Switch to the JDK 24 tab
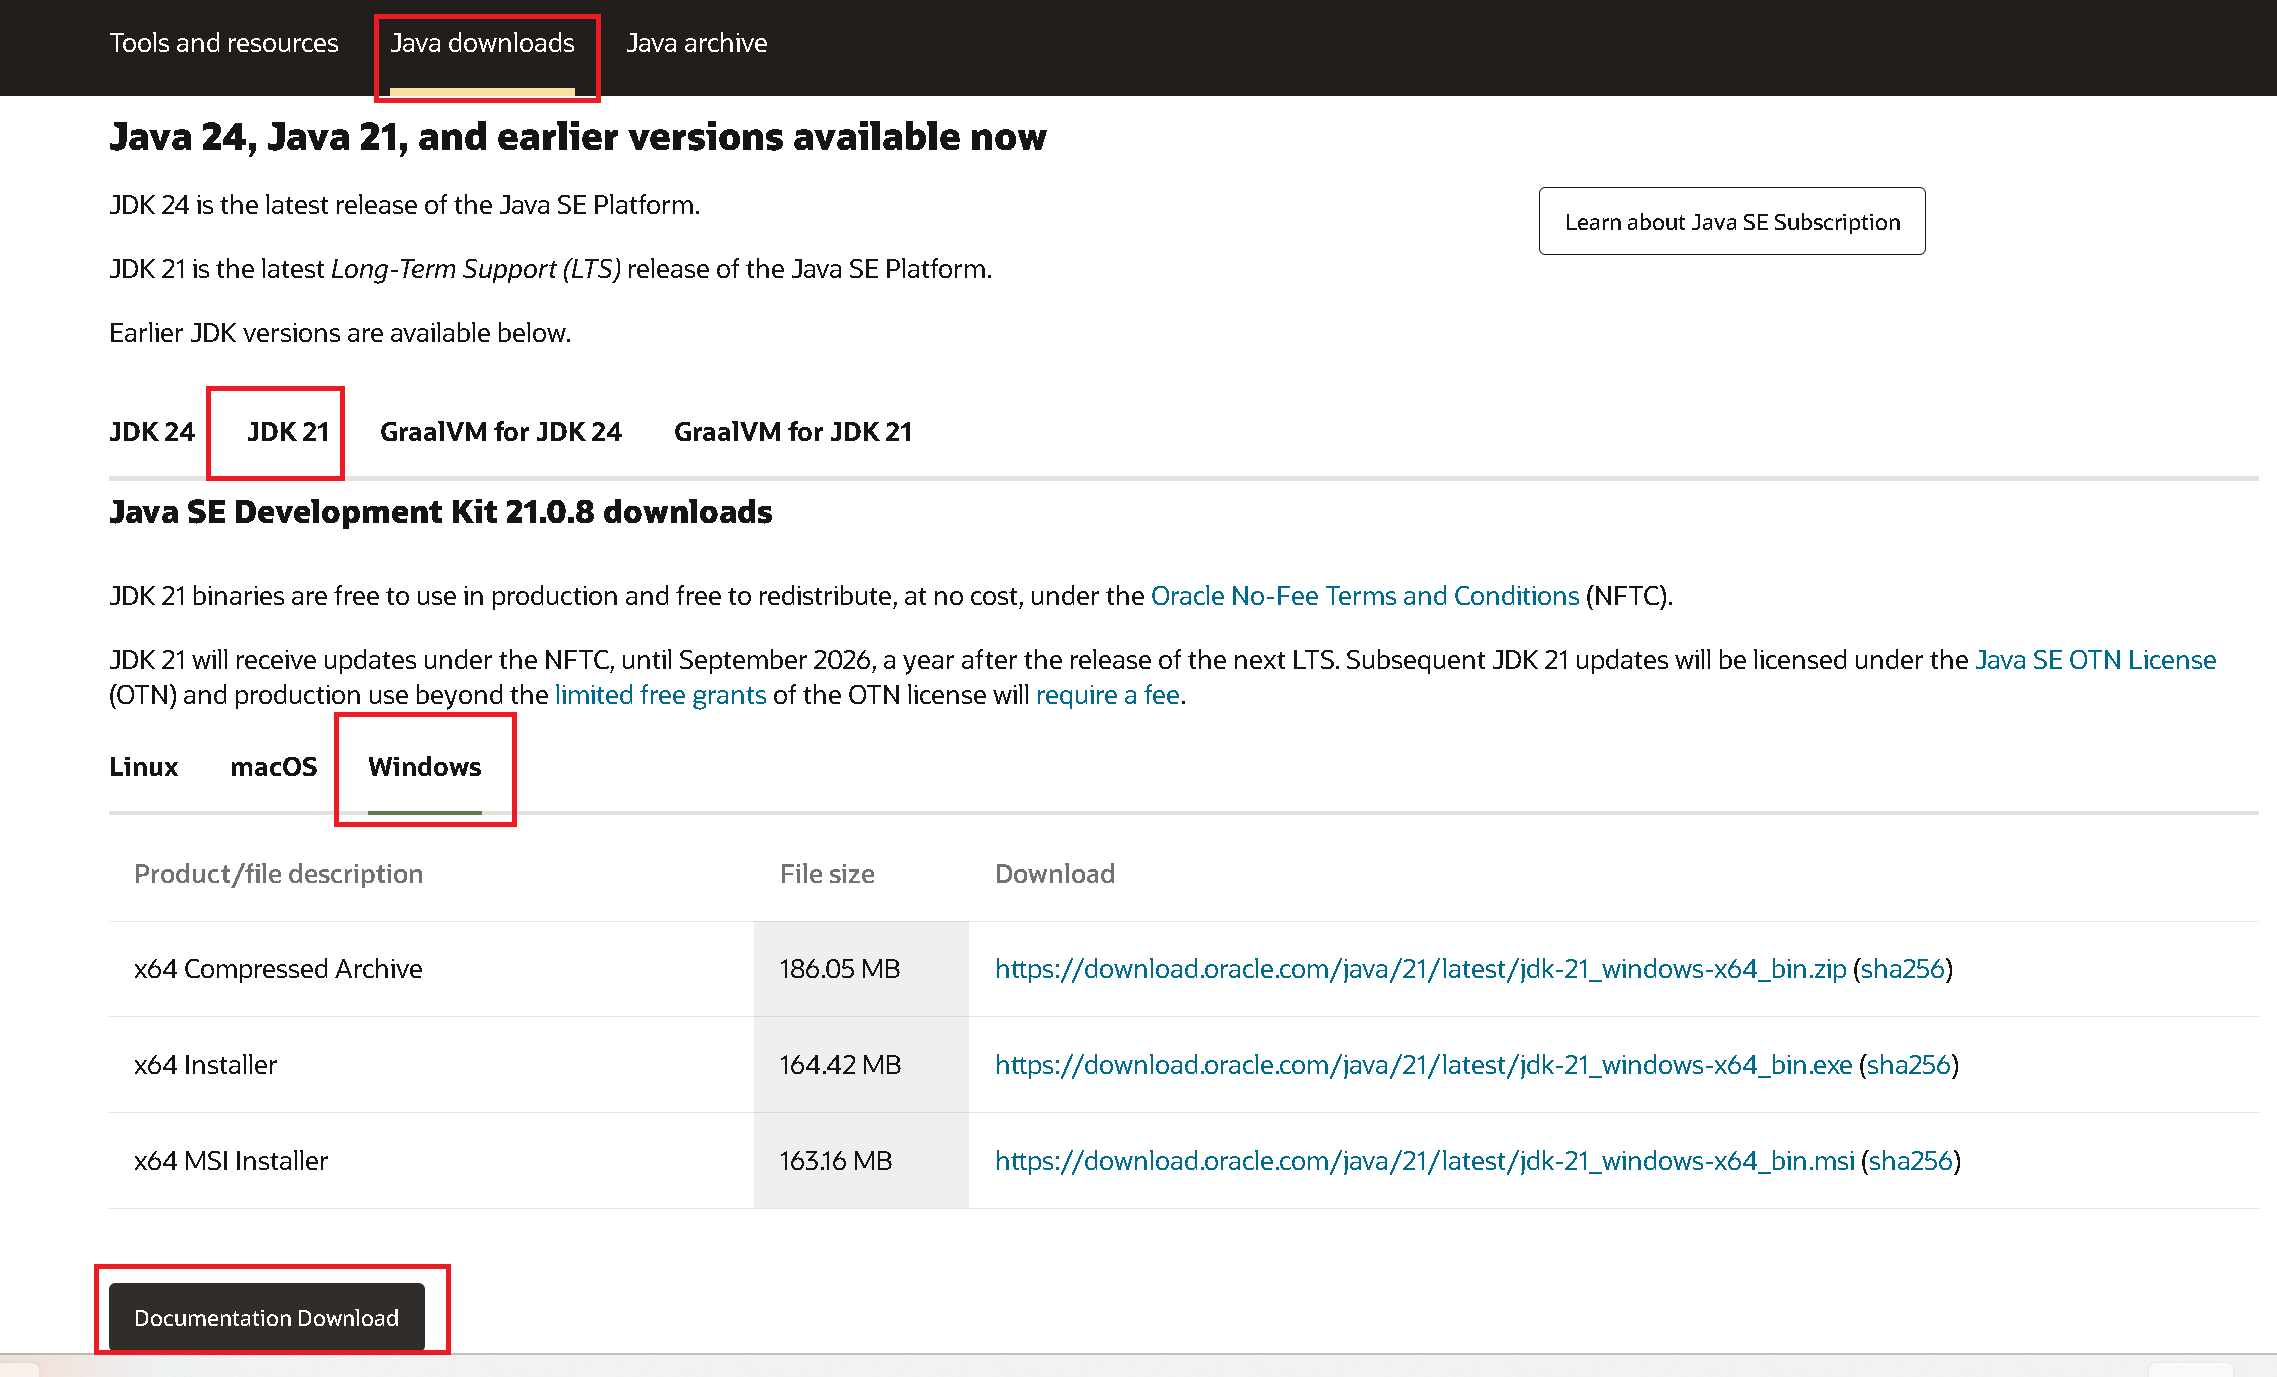The width and height of the screenshot is (2277, 1377). (151, 432)
